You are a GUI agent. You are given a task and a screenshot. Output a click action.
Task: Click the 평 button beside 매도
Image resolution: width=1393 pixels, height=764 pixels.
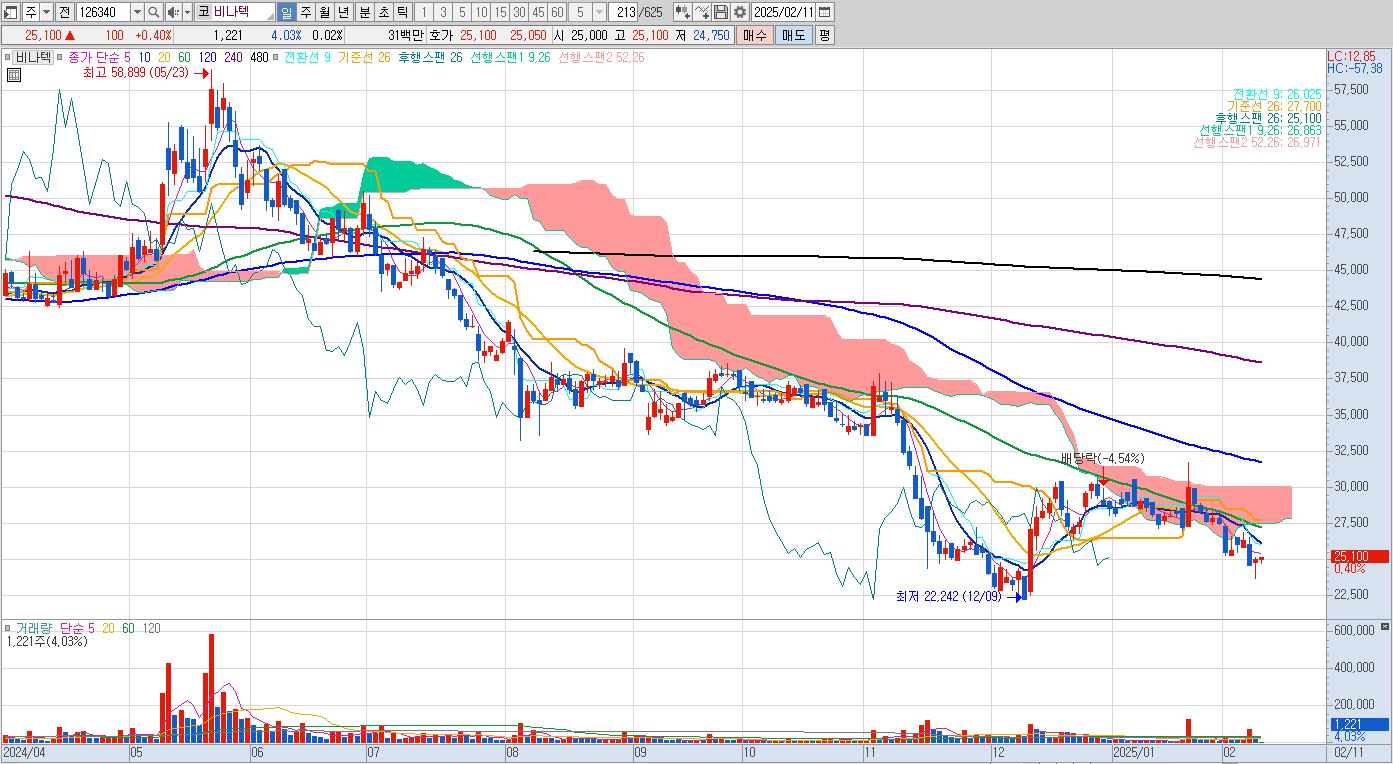(823, 35)
